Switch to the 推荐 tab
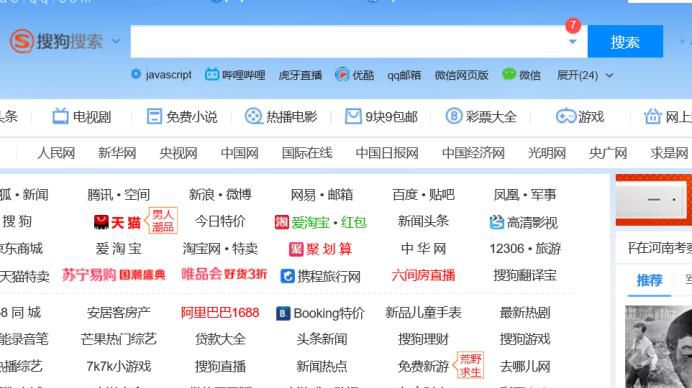692x388 pixels. coord(649,280)
